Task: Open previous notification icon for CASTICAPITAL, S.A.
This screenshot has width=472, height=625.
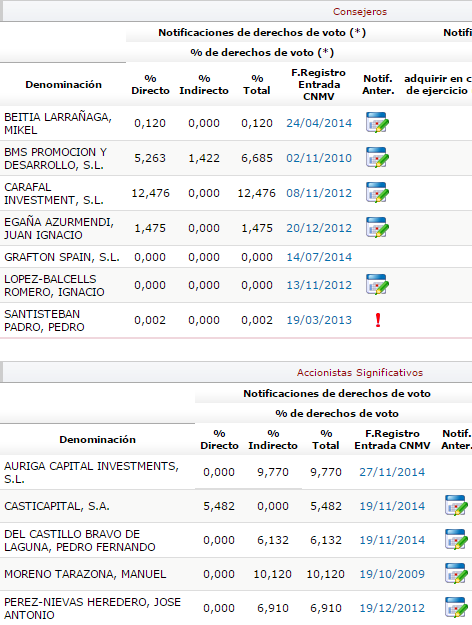Action: pos(456,505)
